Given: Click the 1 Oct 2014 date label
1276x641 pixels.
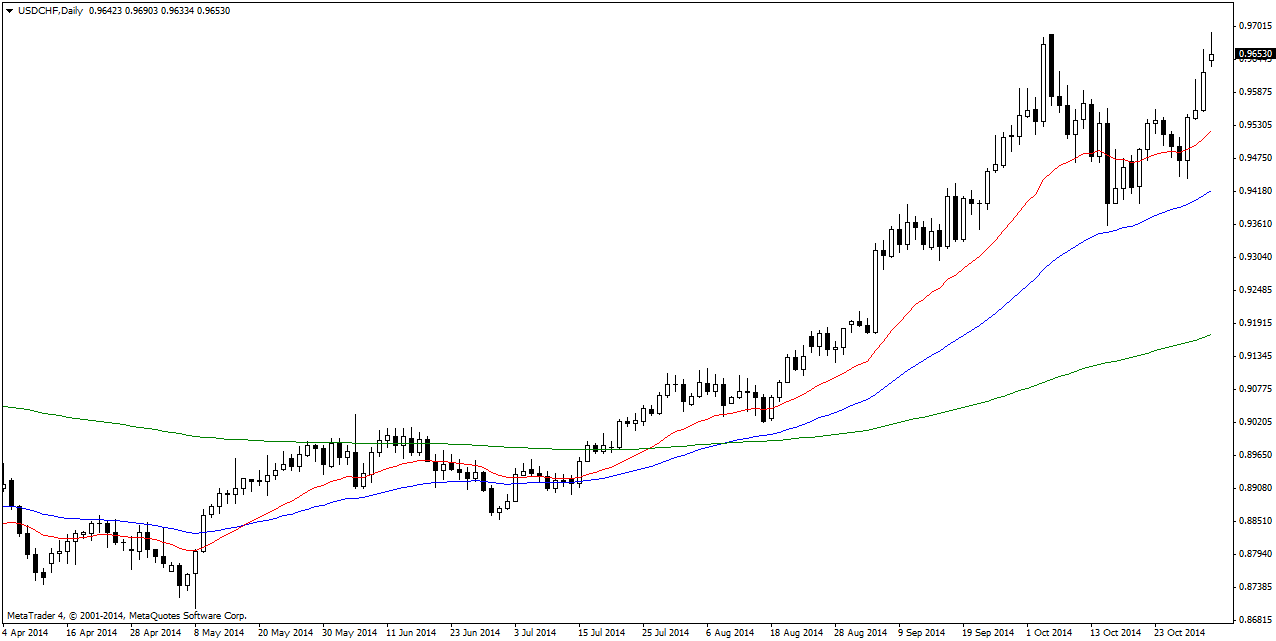Looking at the screenshot, I should pyautogui.click(x=1049, y=633).
